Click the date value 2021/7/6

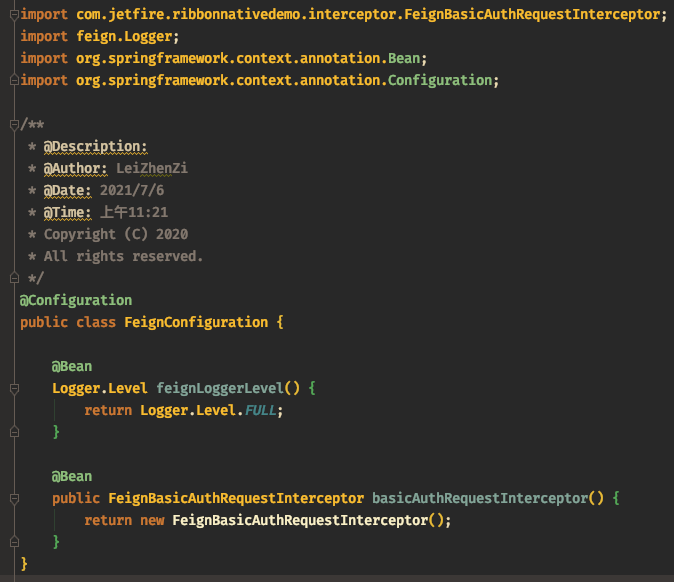tap(132, 190)
